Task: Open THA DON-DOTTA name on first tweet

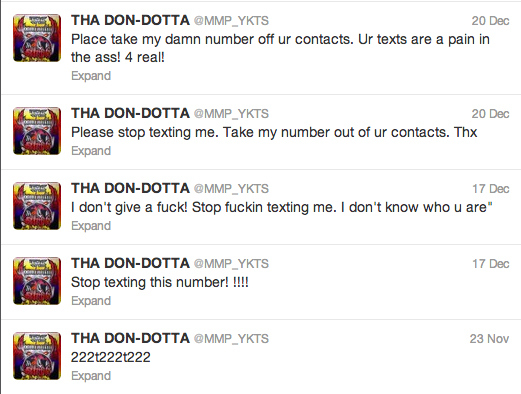Action: 130,20
